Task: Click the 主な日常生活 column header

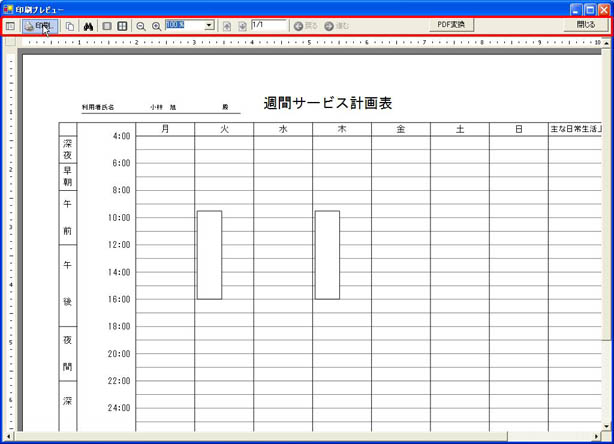Action: 576,129
